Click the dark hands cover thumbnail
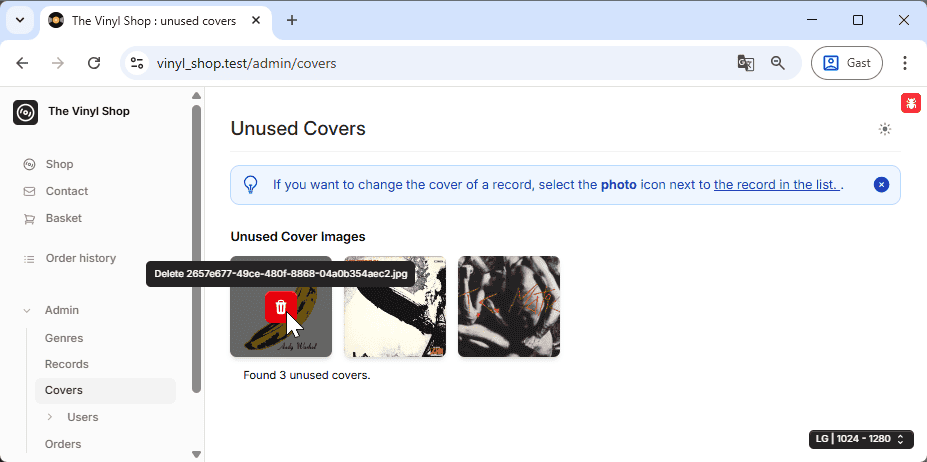Screen dimensions: 927x462 [x=509, y=306]
